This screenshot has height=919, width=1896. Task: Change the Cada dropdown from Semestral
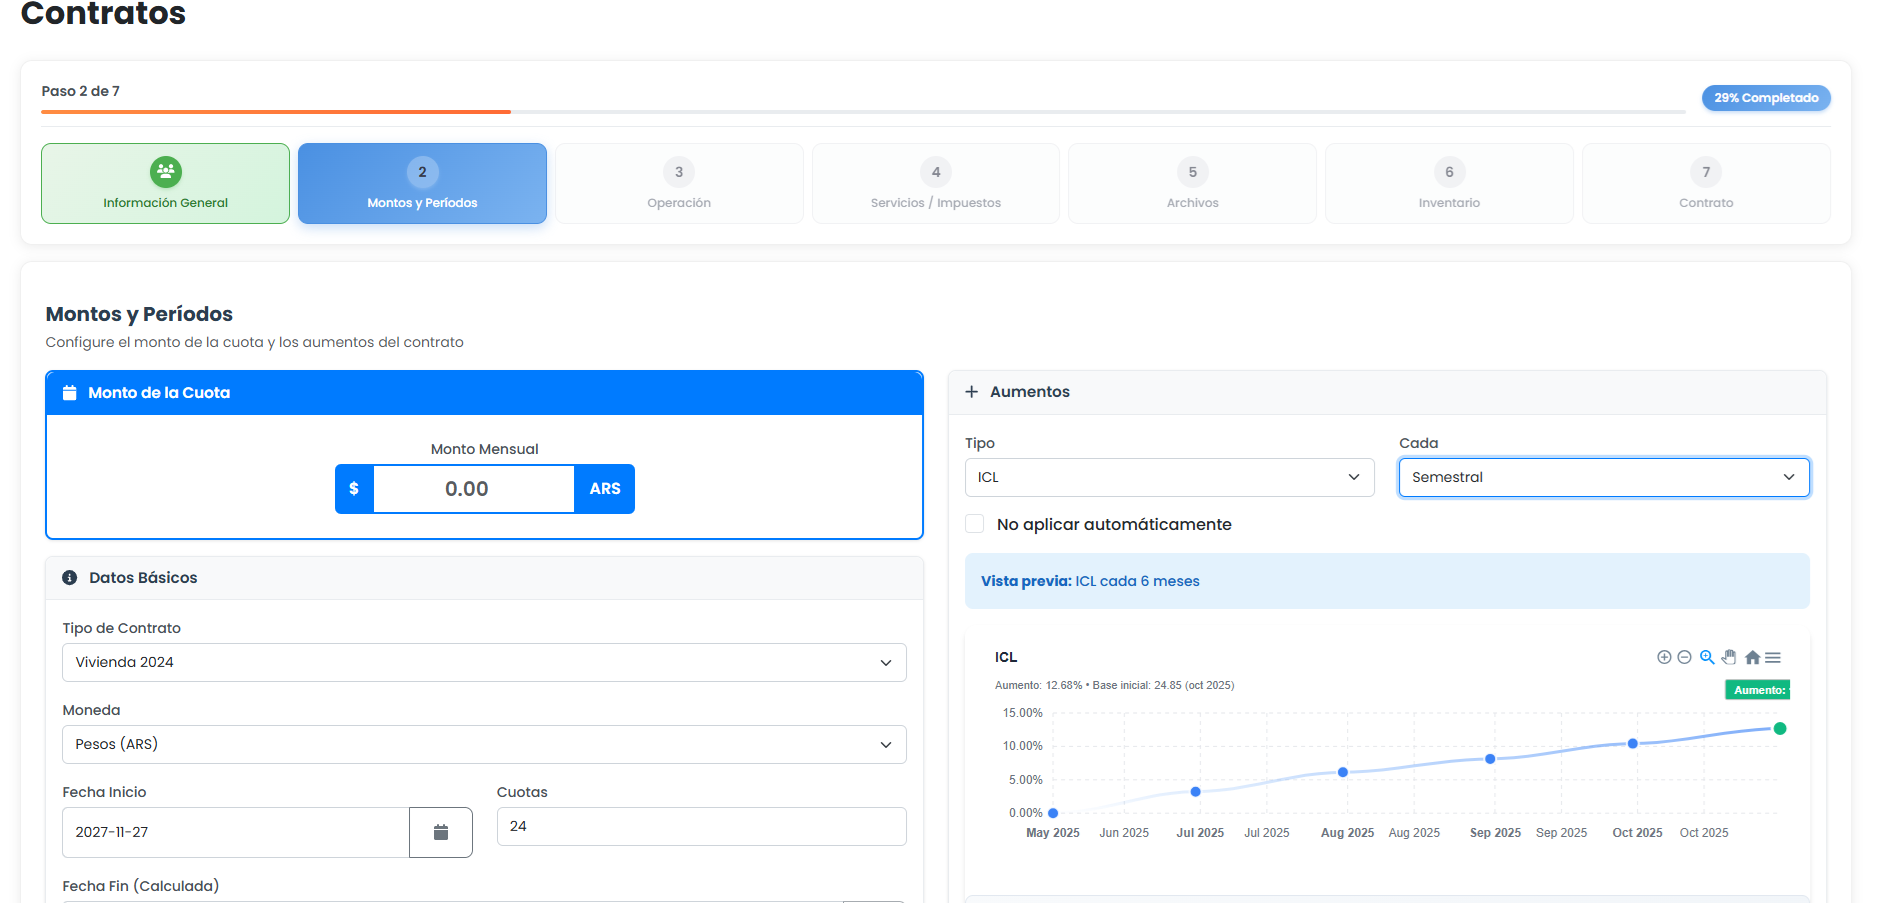pos(1603,477)
